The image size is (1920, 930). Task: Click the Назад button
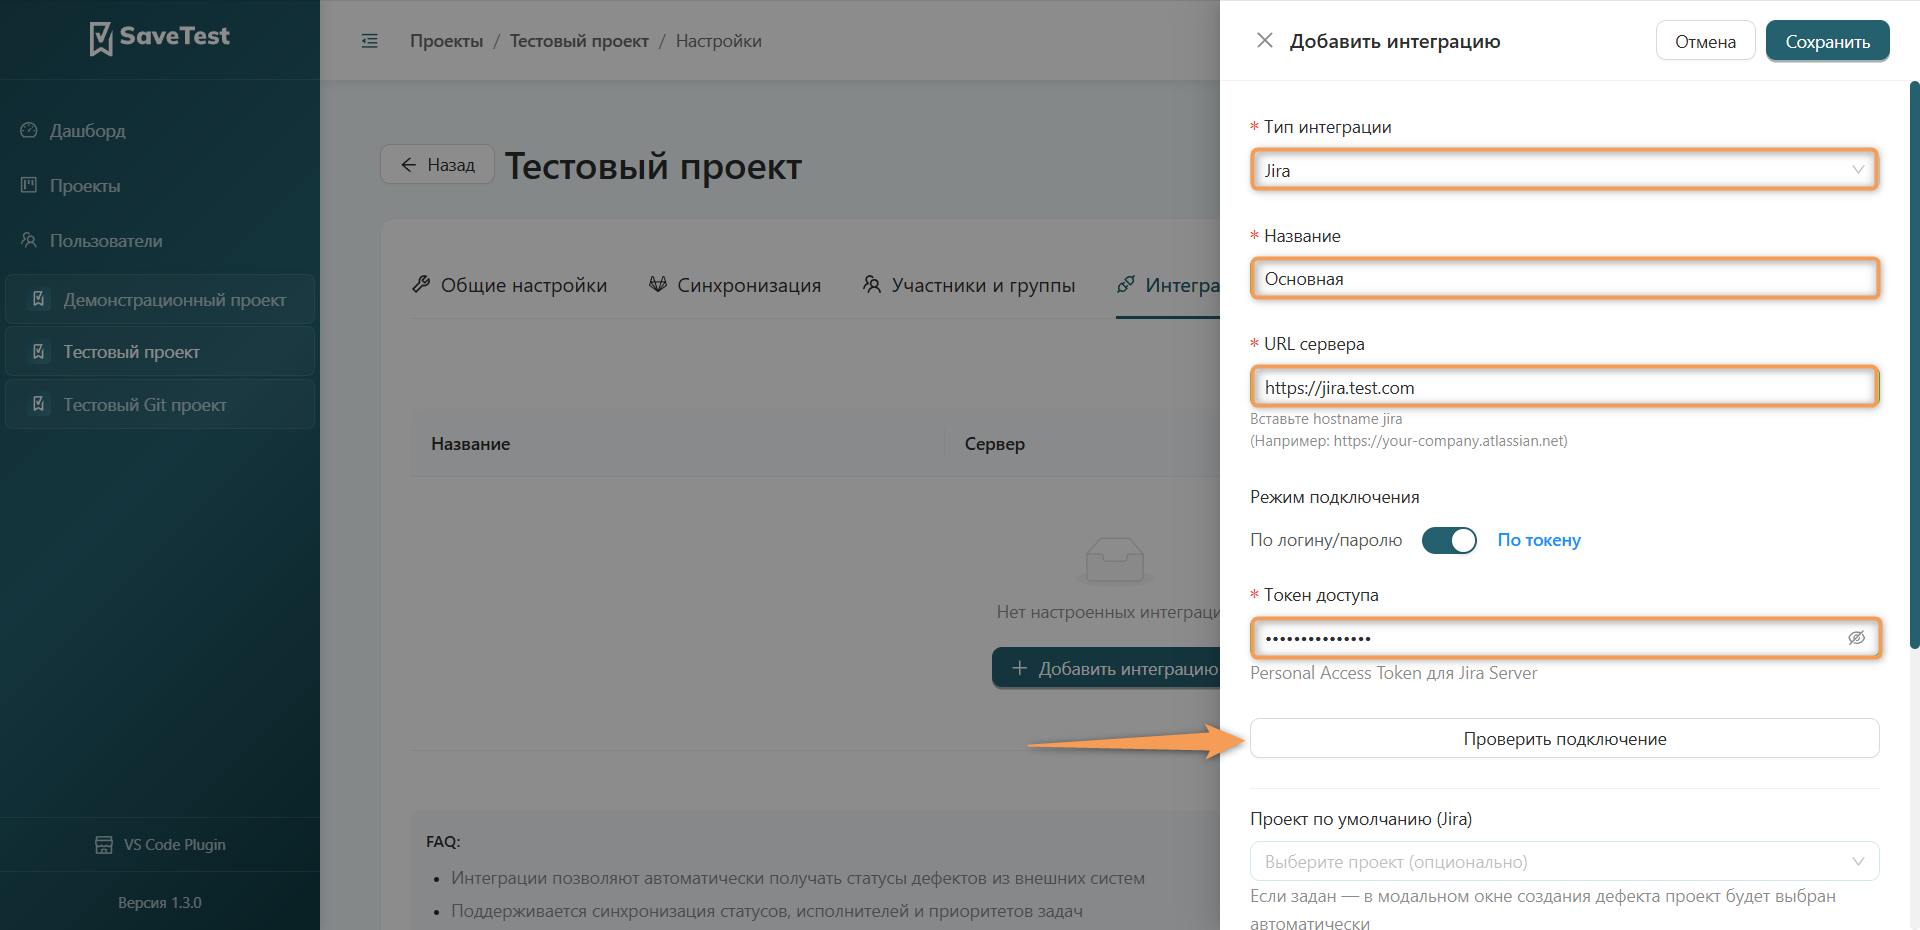coord(437,164)
